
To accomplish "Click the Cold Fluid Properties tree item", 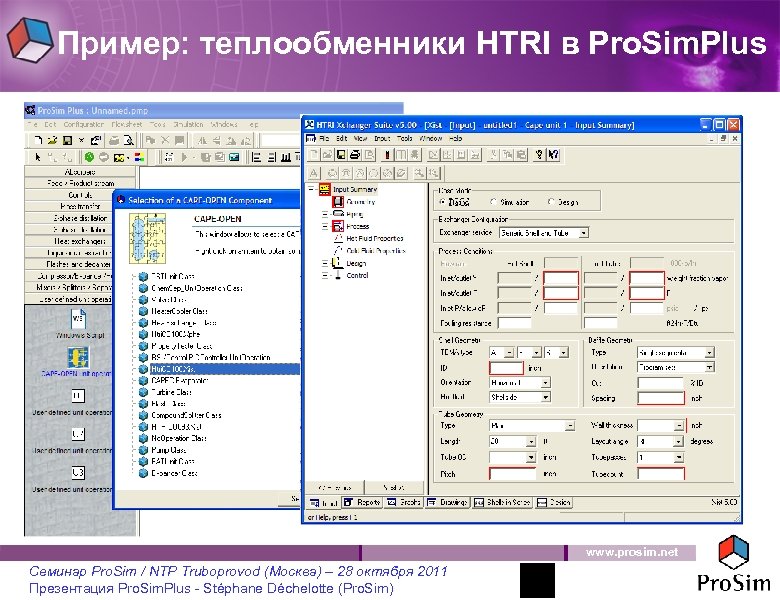I will [376, 251].
